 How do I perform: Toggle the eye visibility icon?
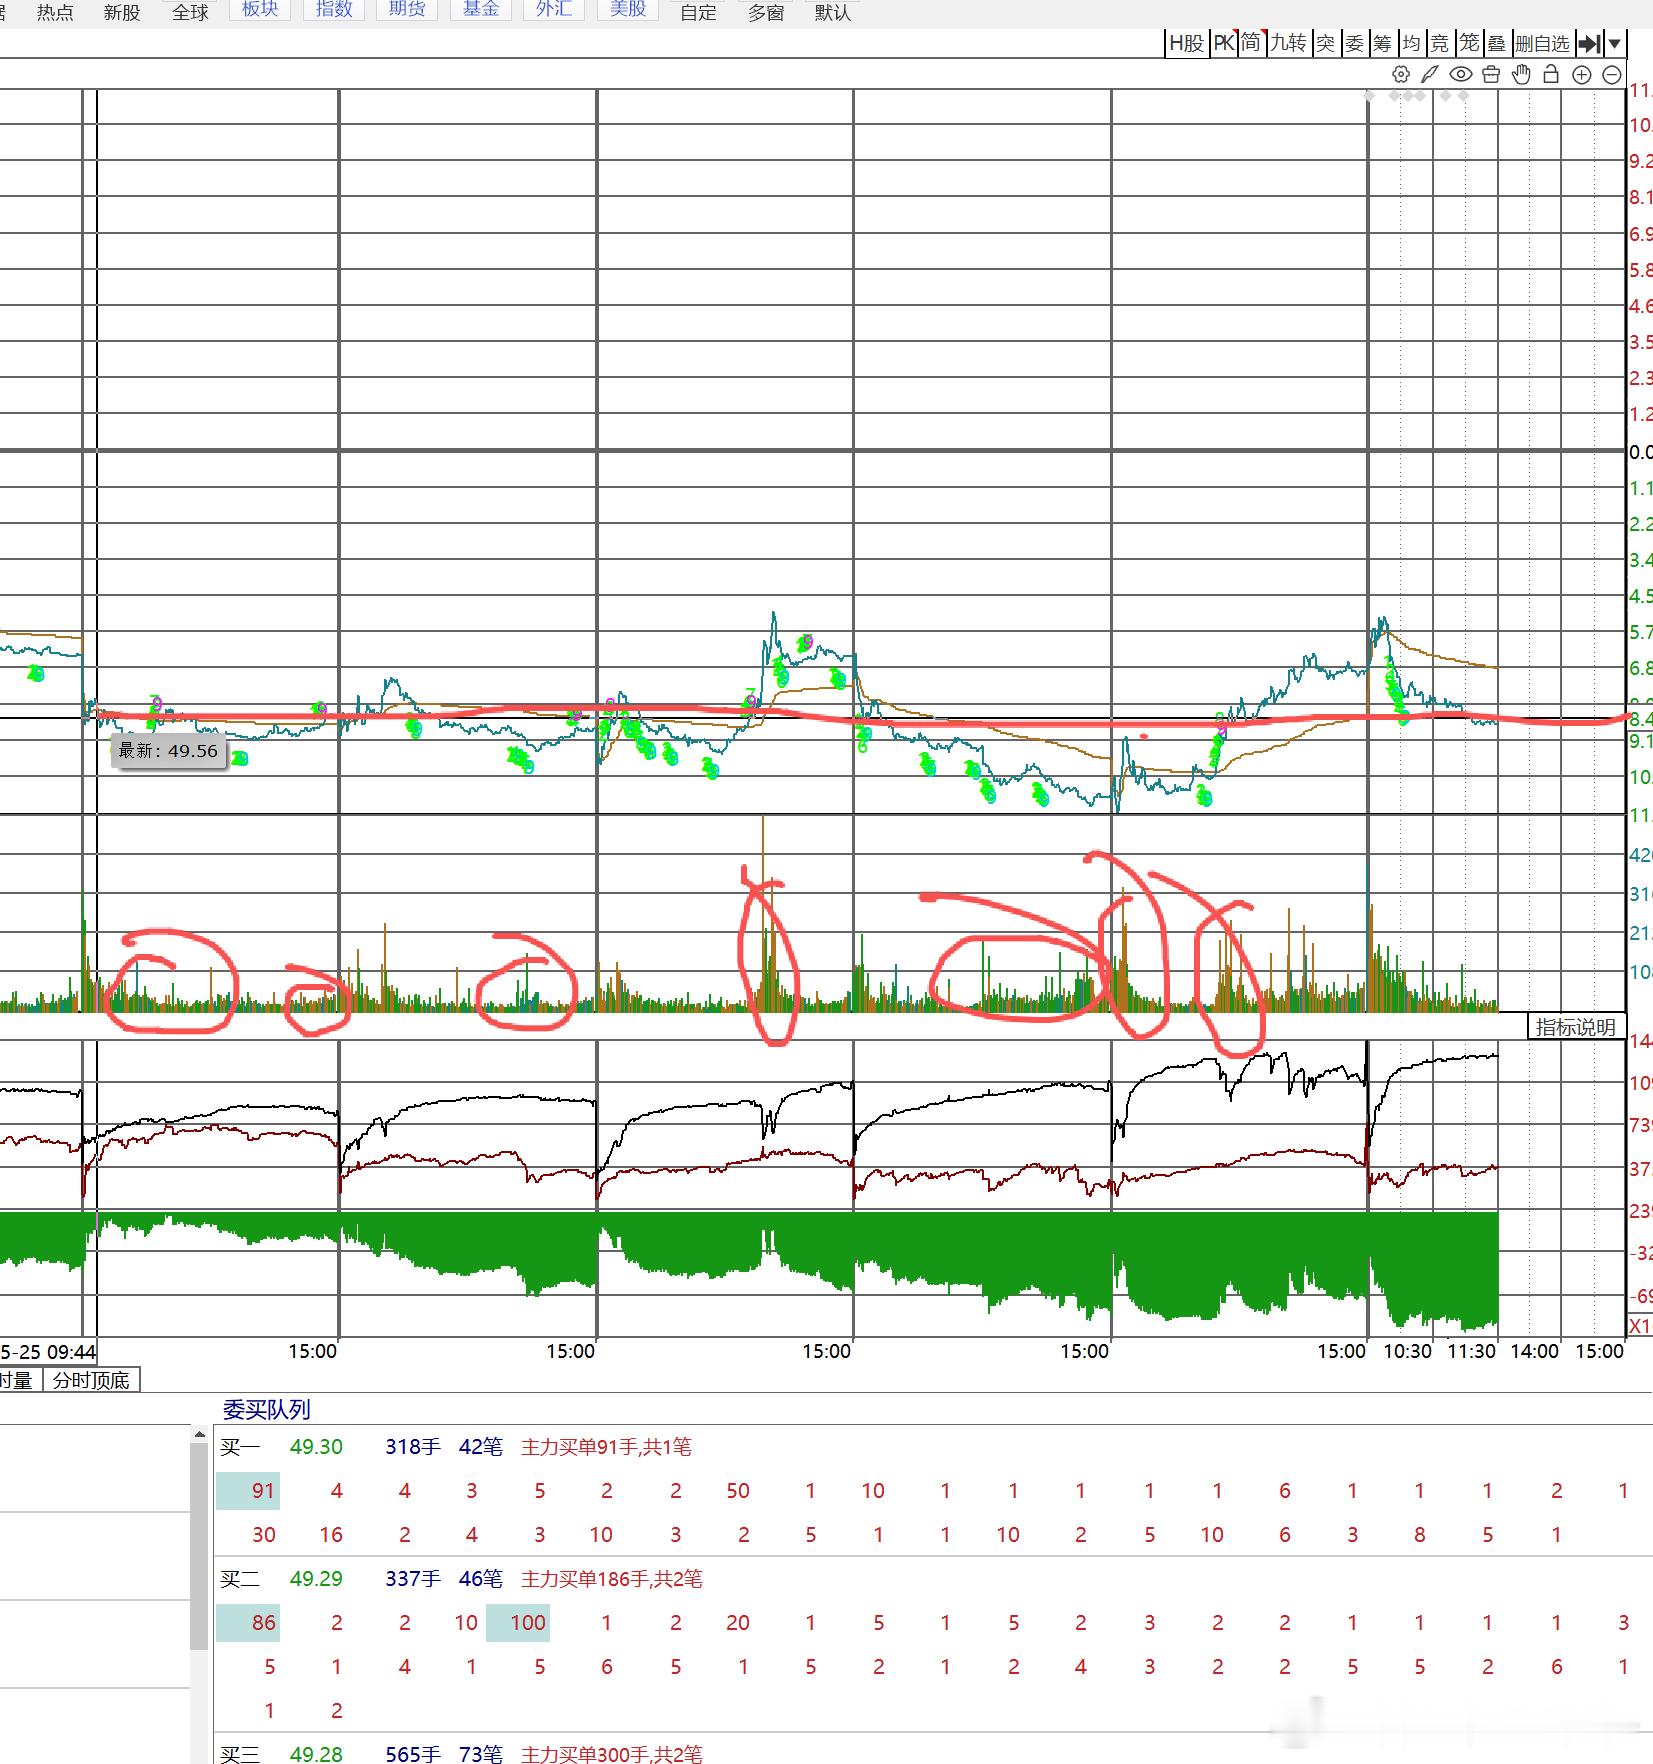[x=1460, y=74]
